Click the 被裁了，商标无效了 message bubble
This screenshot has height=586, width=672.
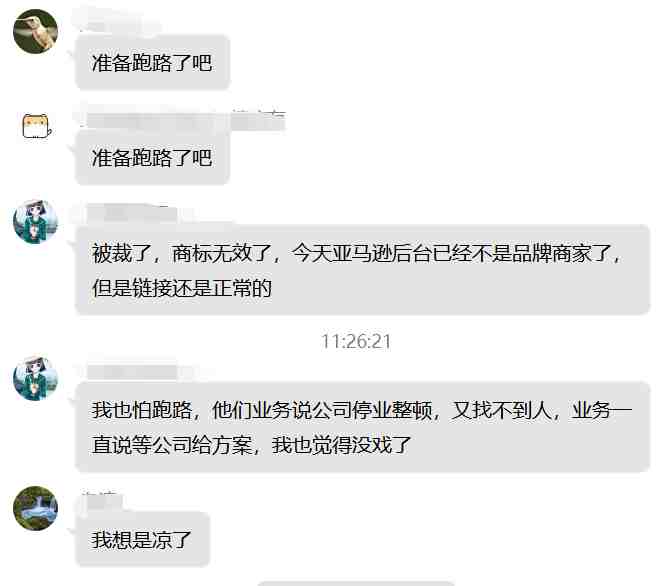coord(363,270)
